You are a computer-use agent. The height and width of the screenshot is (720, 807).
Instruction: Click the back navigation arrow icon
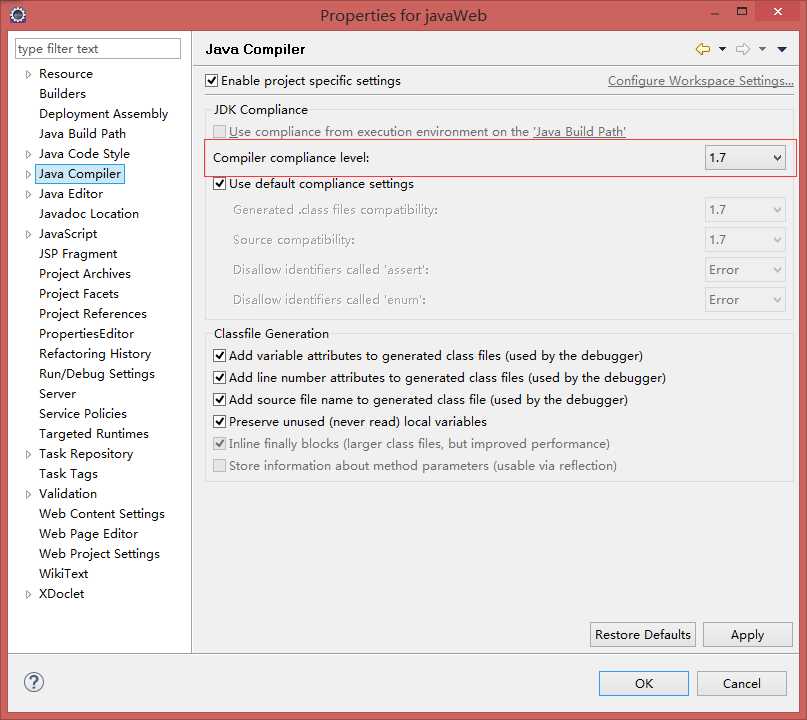click(x=703, y=49)
